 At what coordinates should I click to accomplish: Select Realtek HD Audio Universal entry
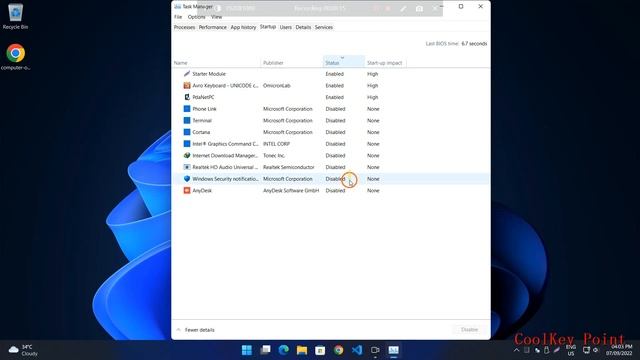[x=225, y=167]
